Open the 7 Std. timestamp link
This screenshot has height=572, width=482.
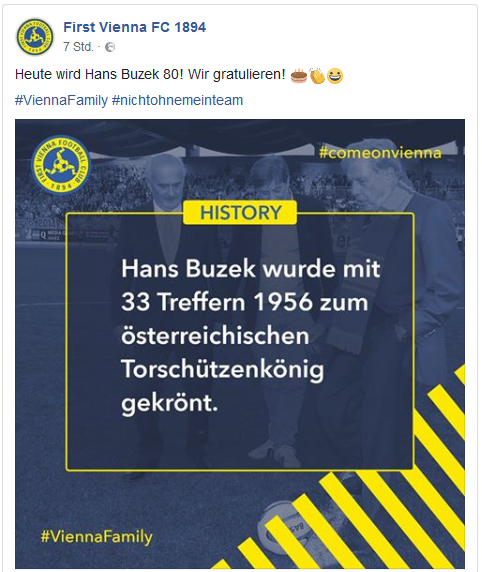(x=78, y=47)
